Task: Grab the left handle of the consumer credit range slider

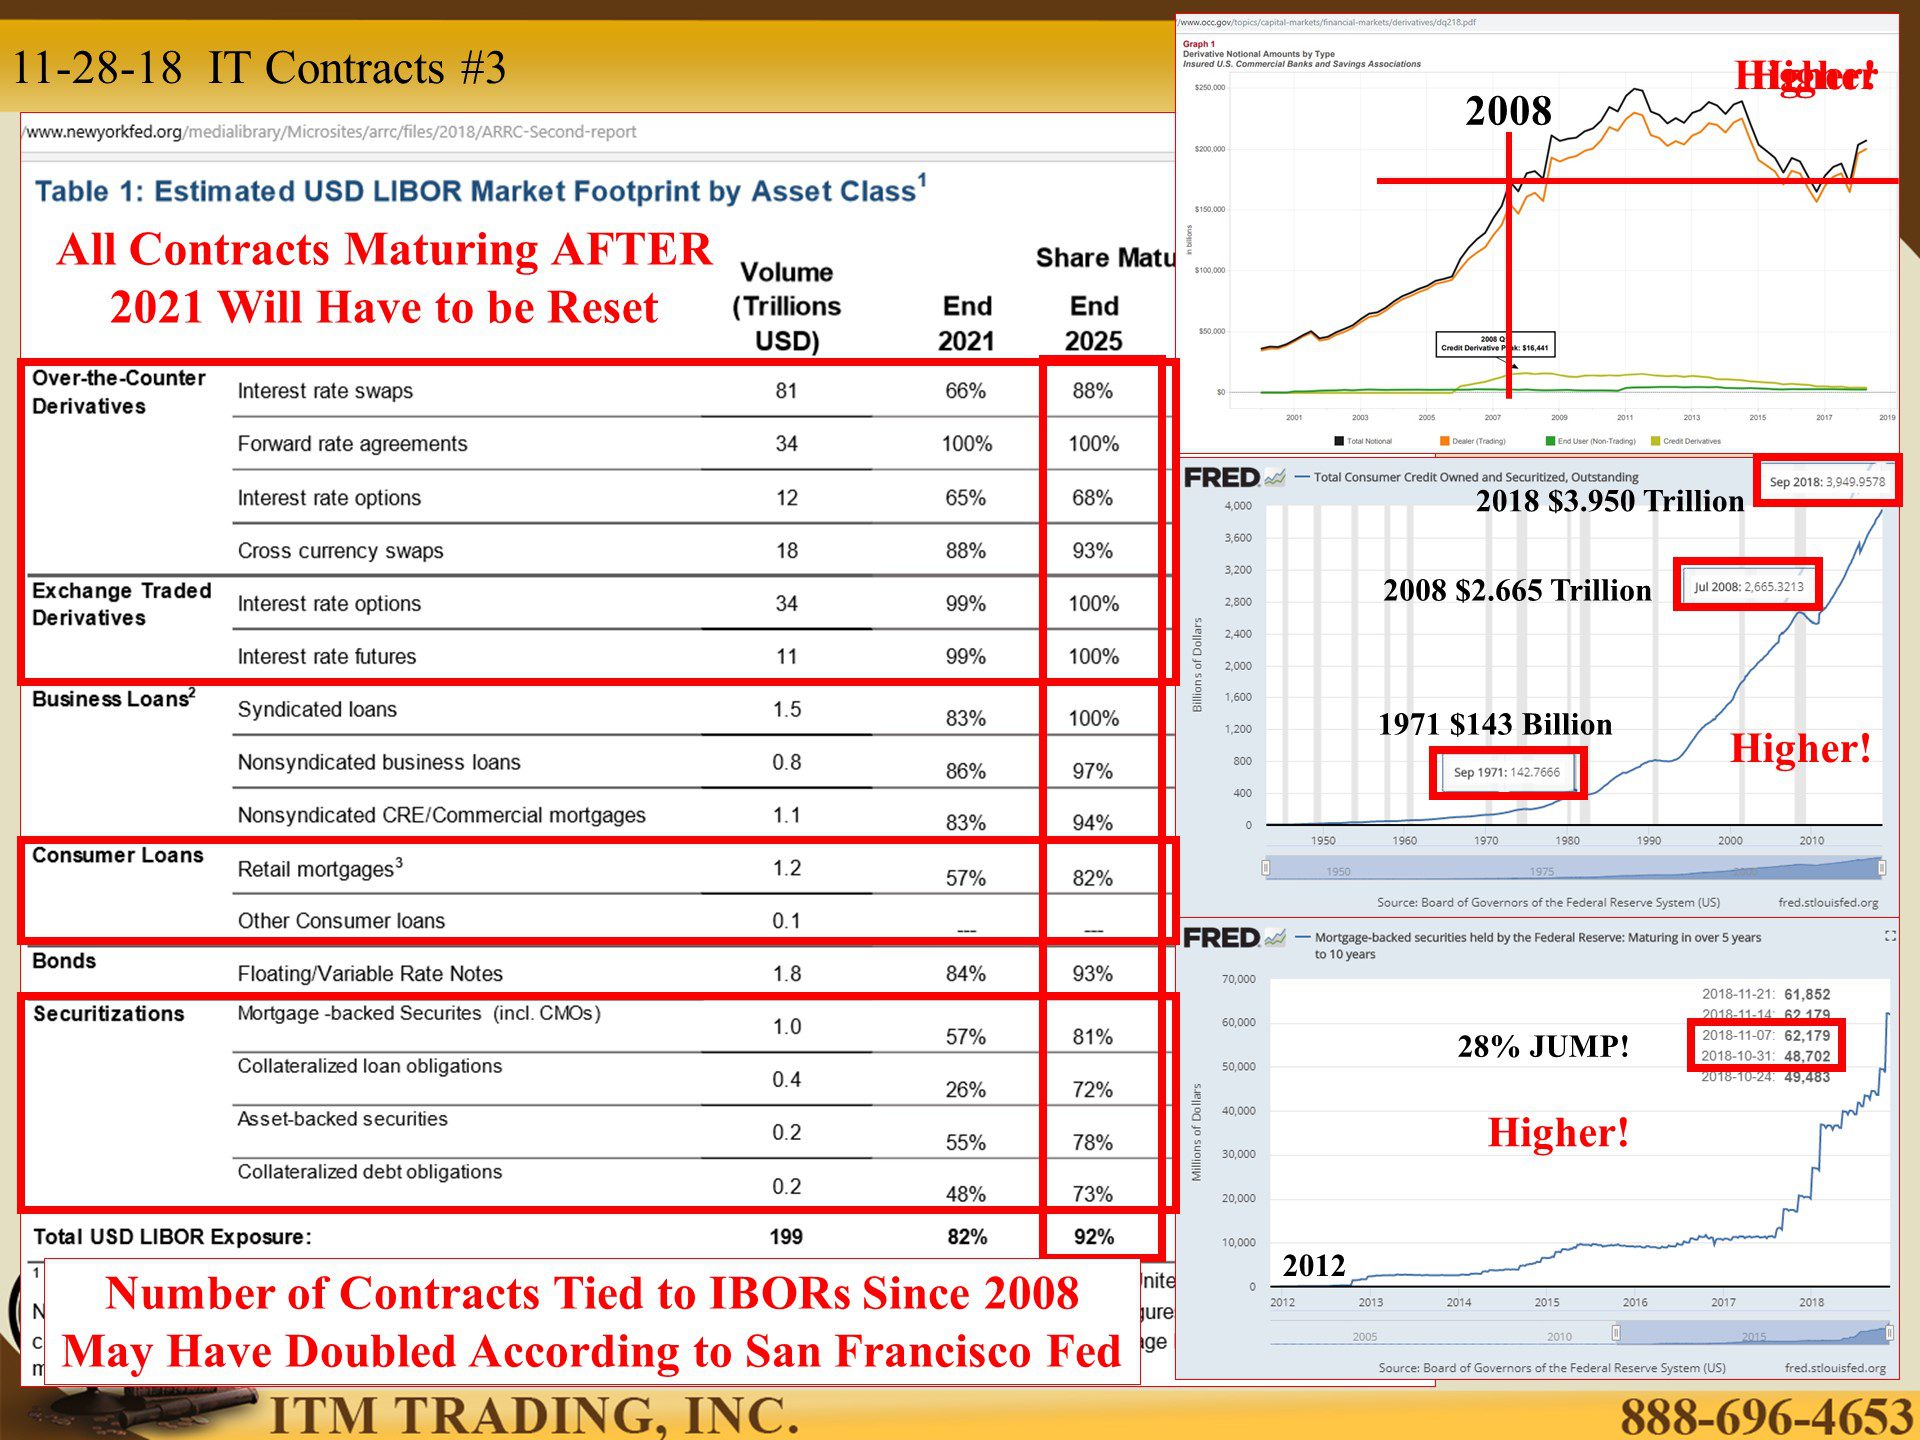Action: tap(1266, 868)
